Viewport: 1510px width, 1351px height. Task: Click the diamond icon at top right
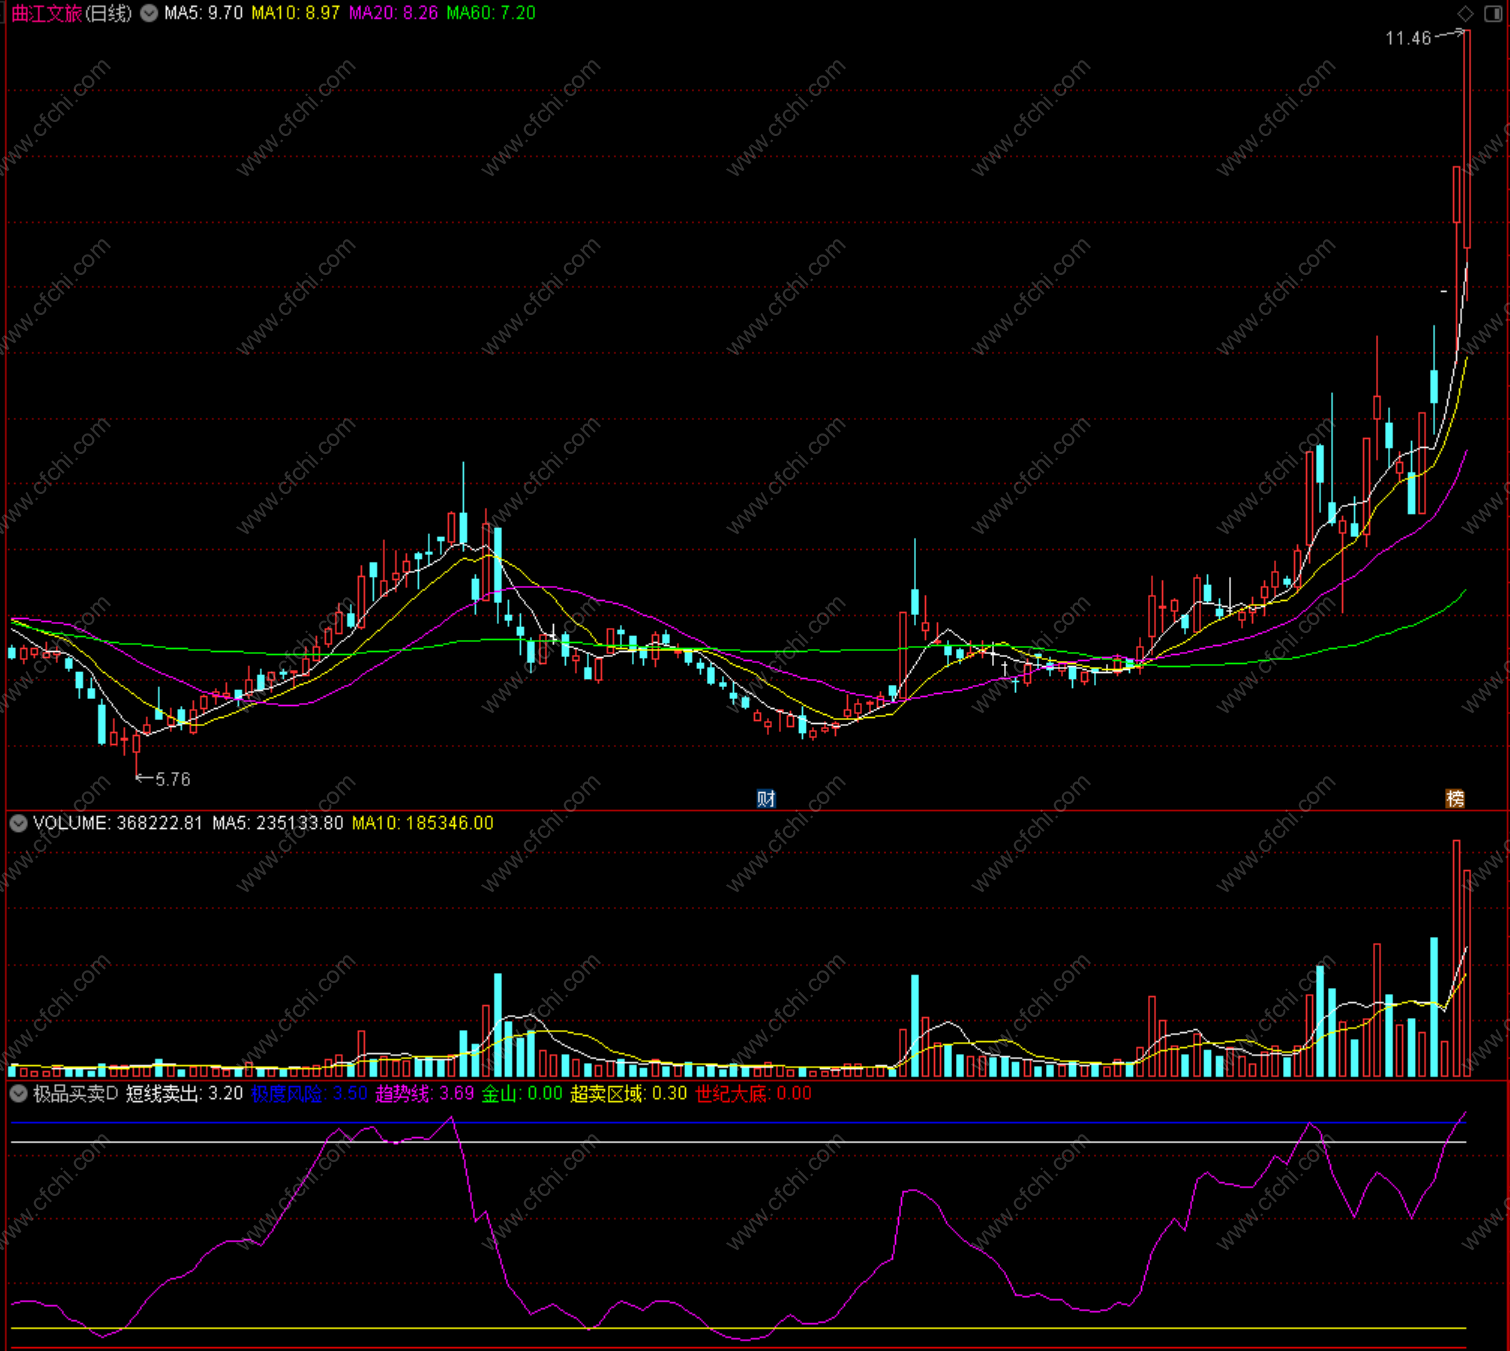click(x=1466, y=13)
